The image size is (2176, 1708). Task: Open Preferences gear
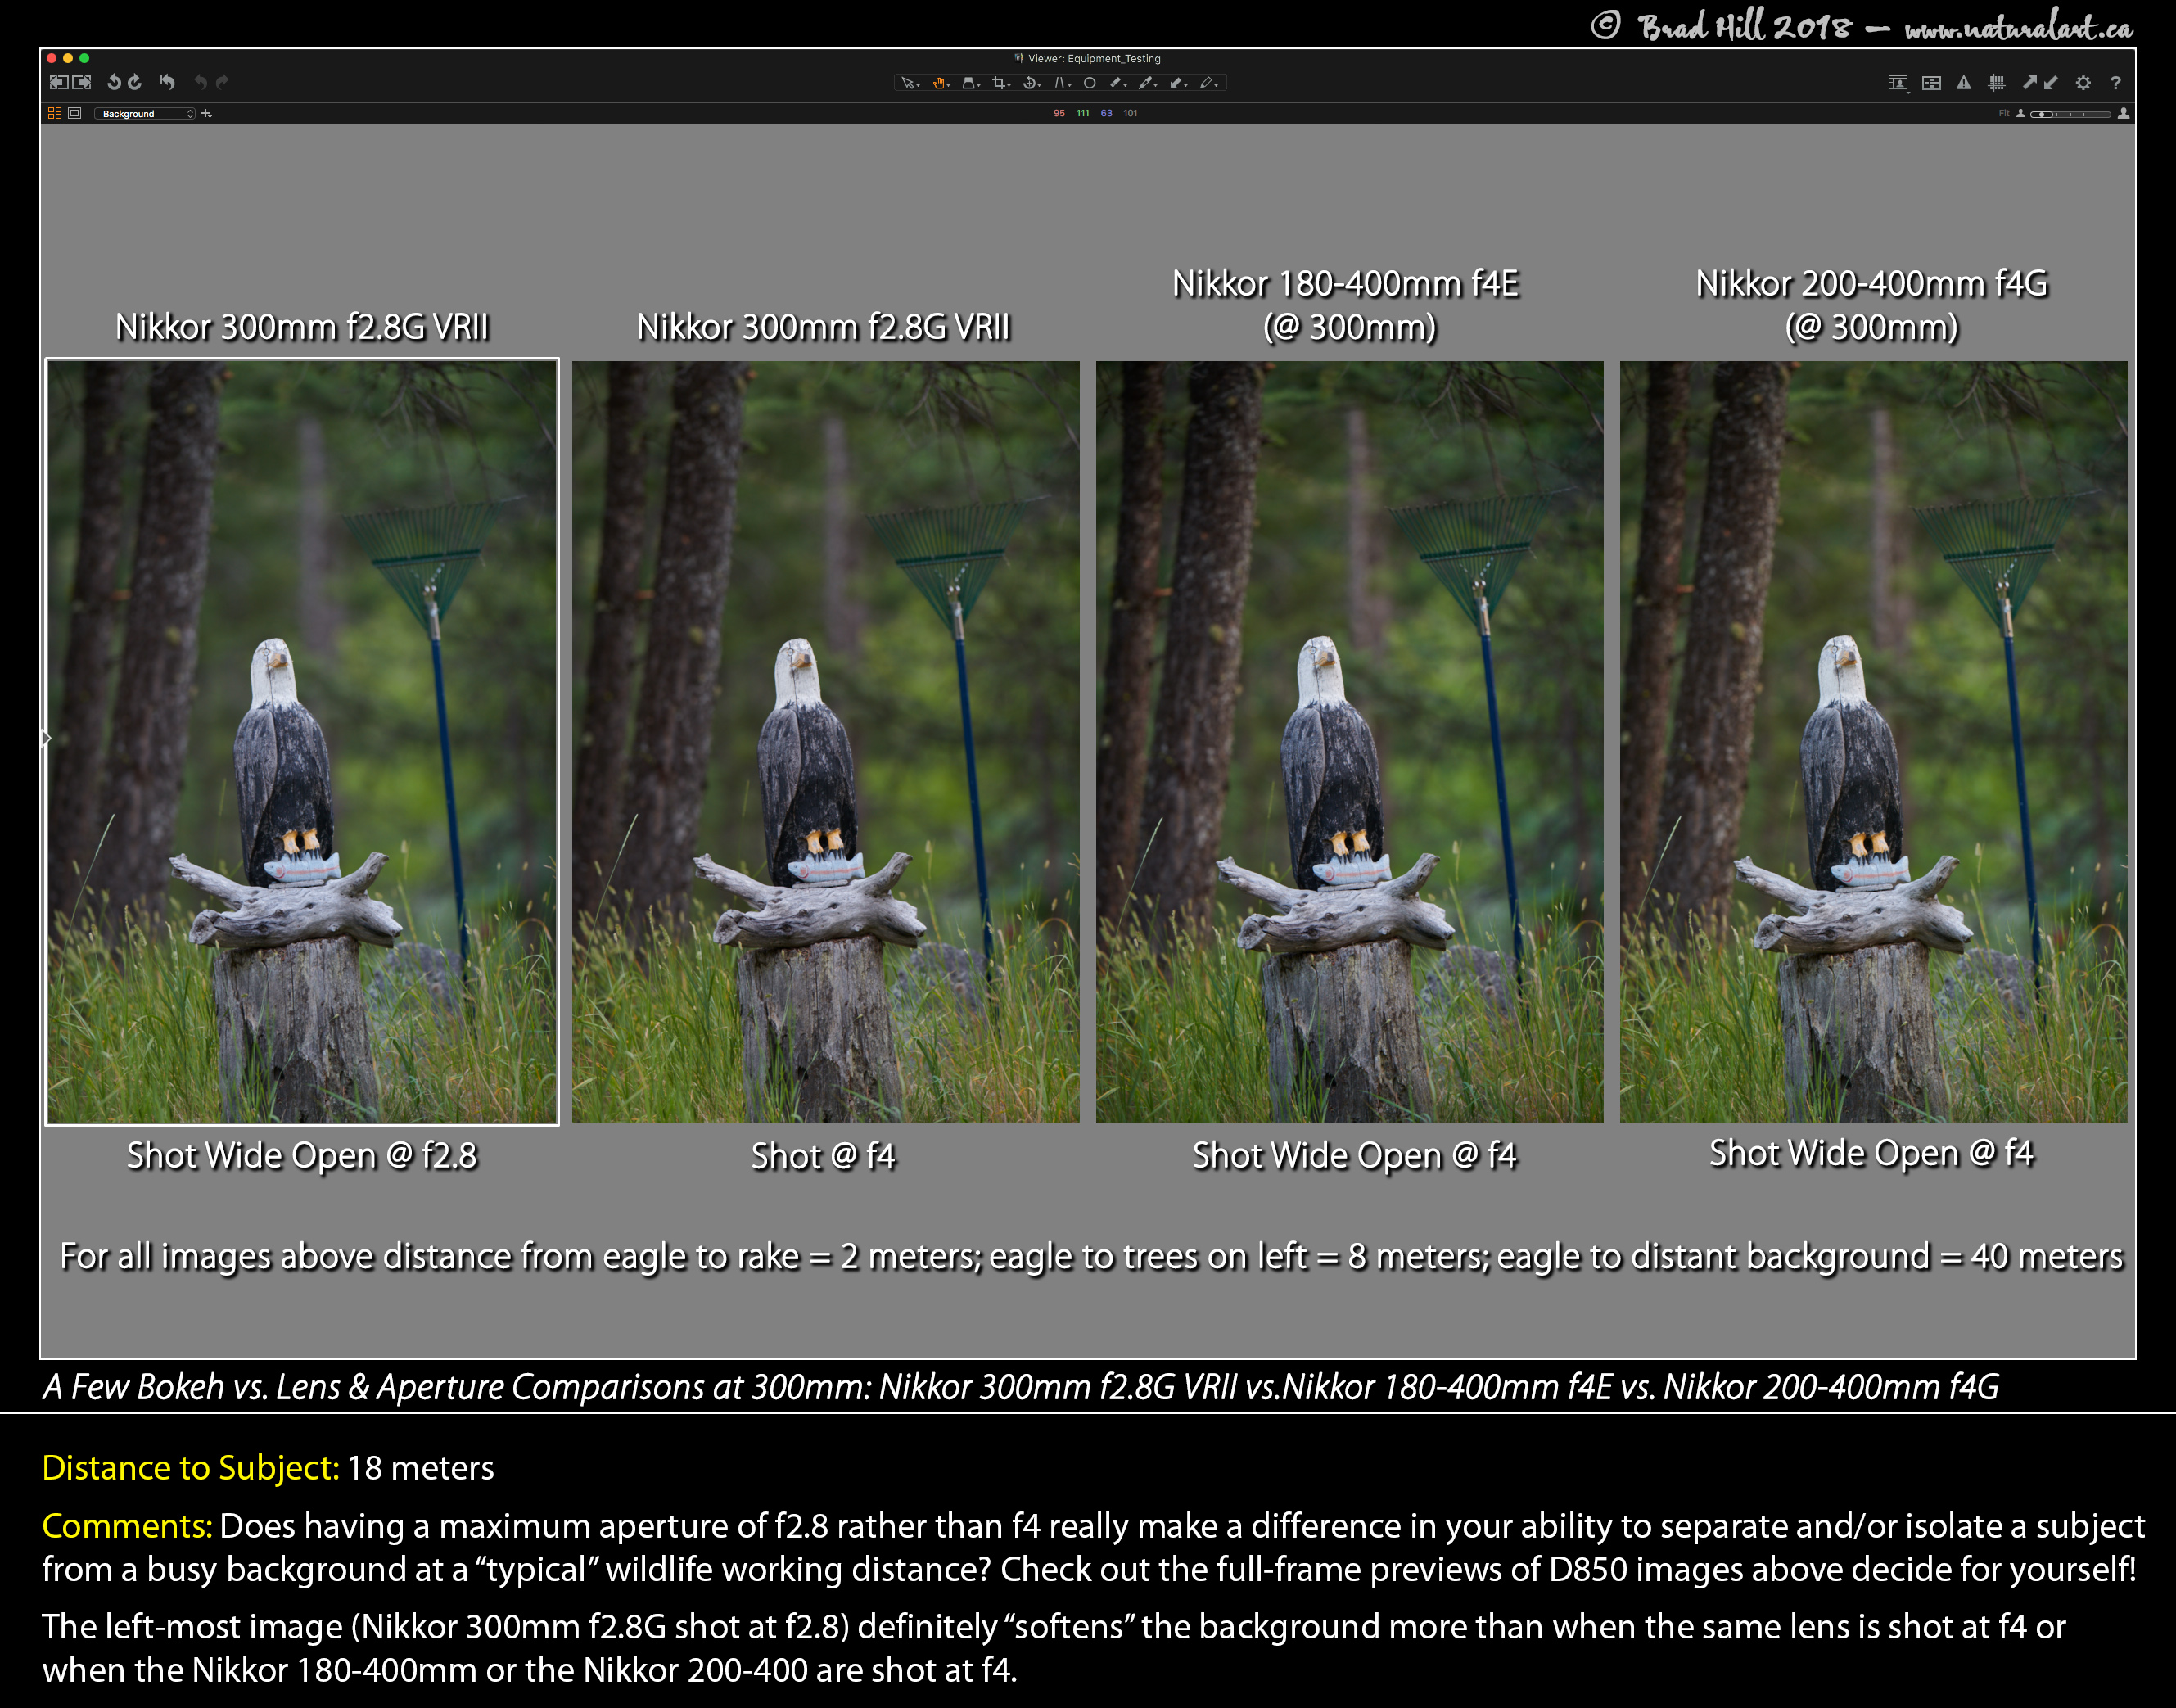2083,83
